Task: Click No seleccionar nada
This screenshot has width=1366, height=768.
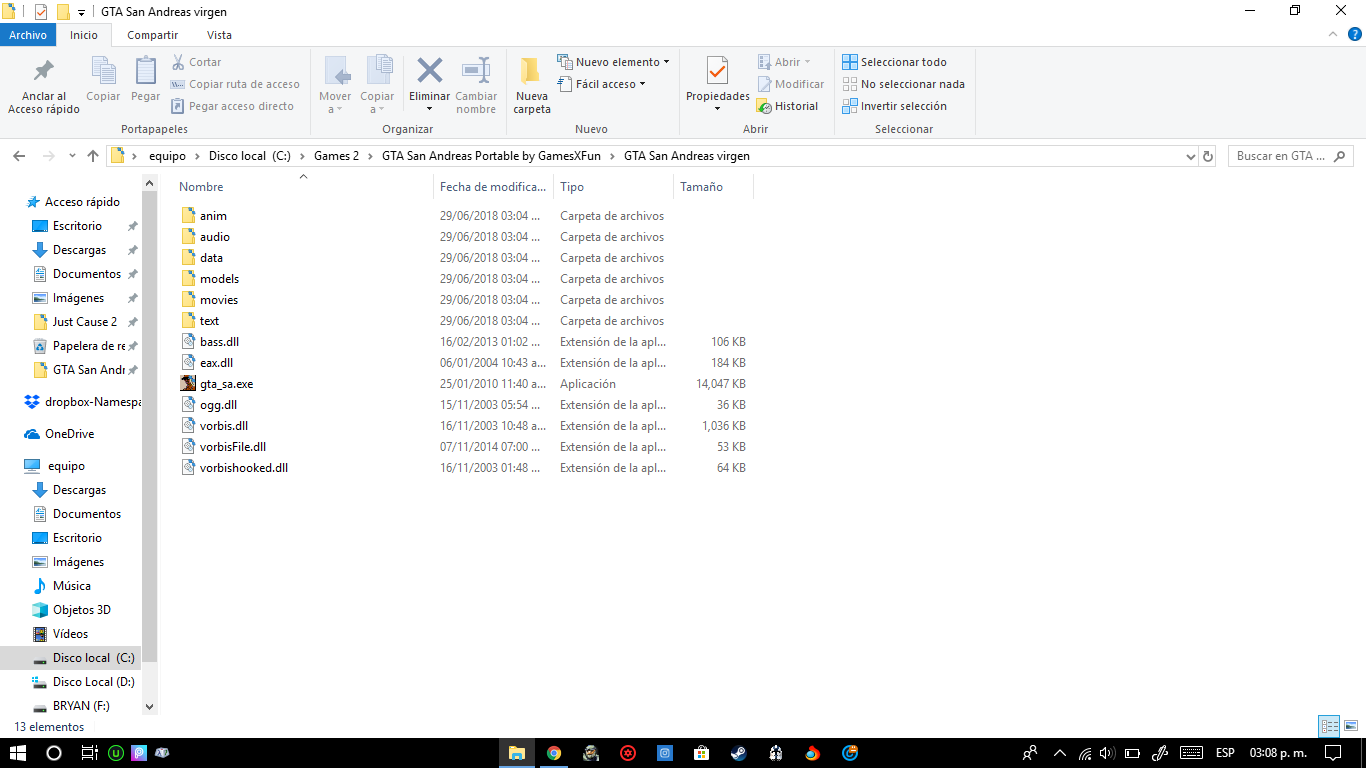Action: click(903, 84)
